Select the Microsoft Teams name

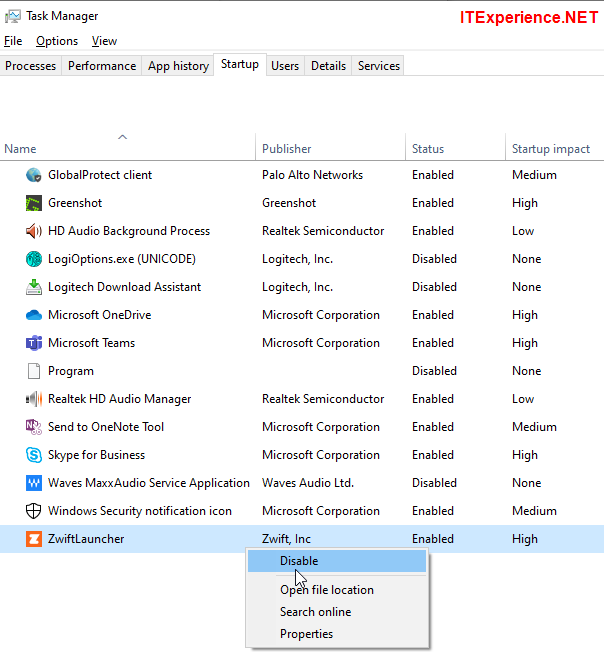[91, 343]
